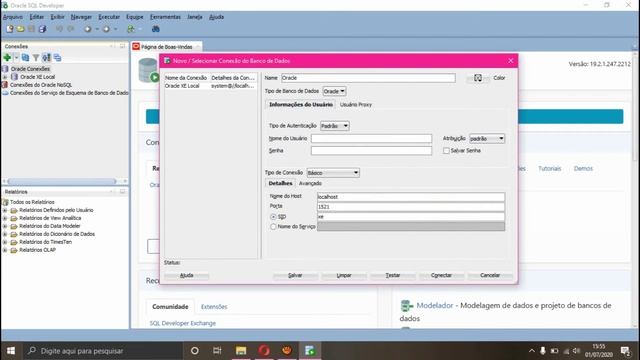
Task: Click the Conexões do Oracle NoSQL icon
Action: tap(5, 85)
